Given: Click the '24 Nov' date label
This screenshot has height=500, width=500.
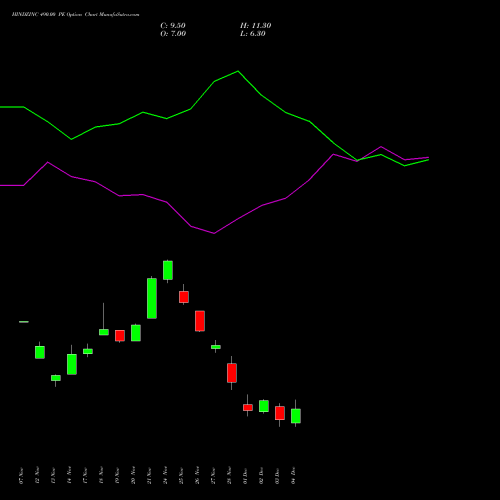Looking at the screenshot, I should [x=165, y=475].
